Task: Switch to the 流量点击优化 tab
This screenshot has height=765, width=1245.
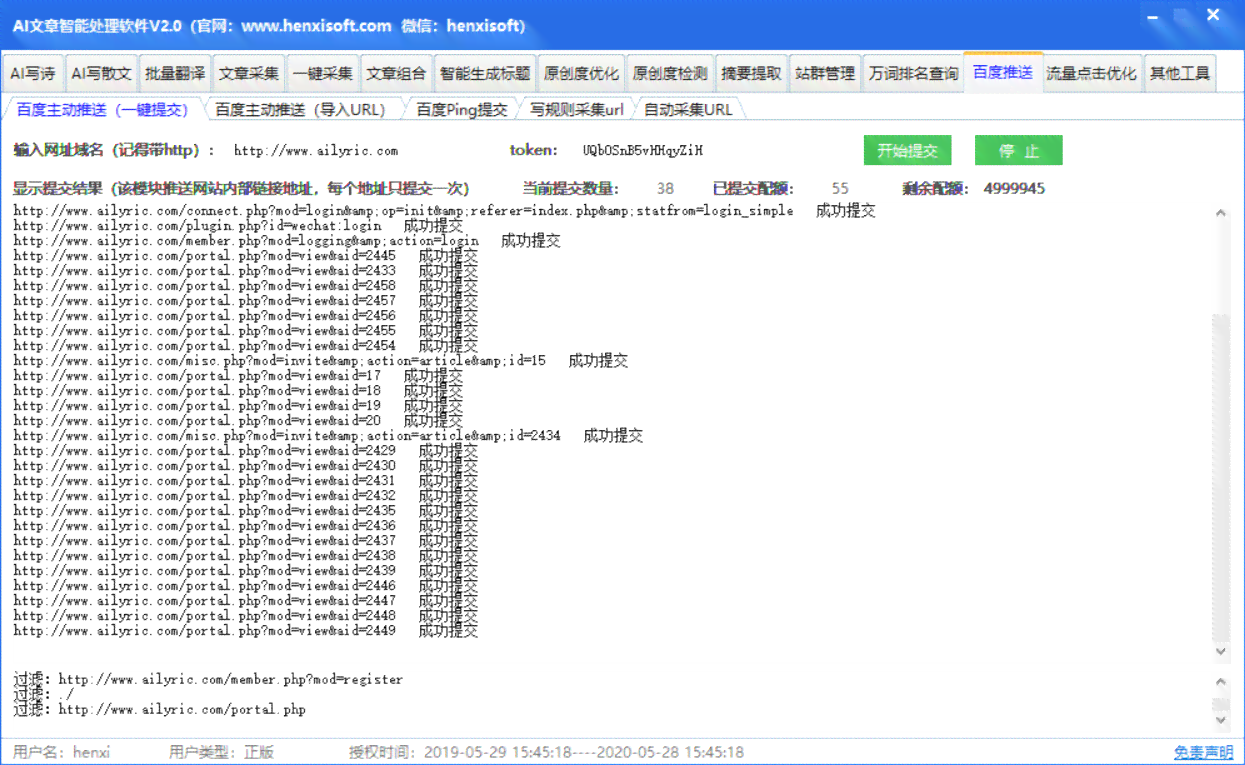Action: point(1091,73)
